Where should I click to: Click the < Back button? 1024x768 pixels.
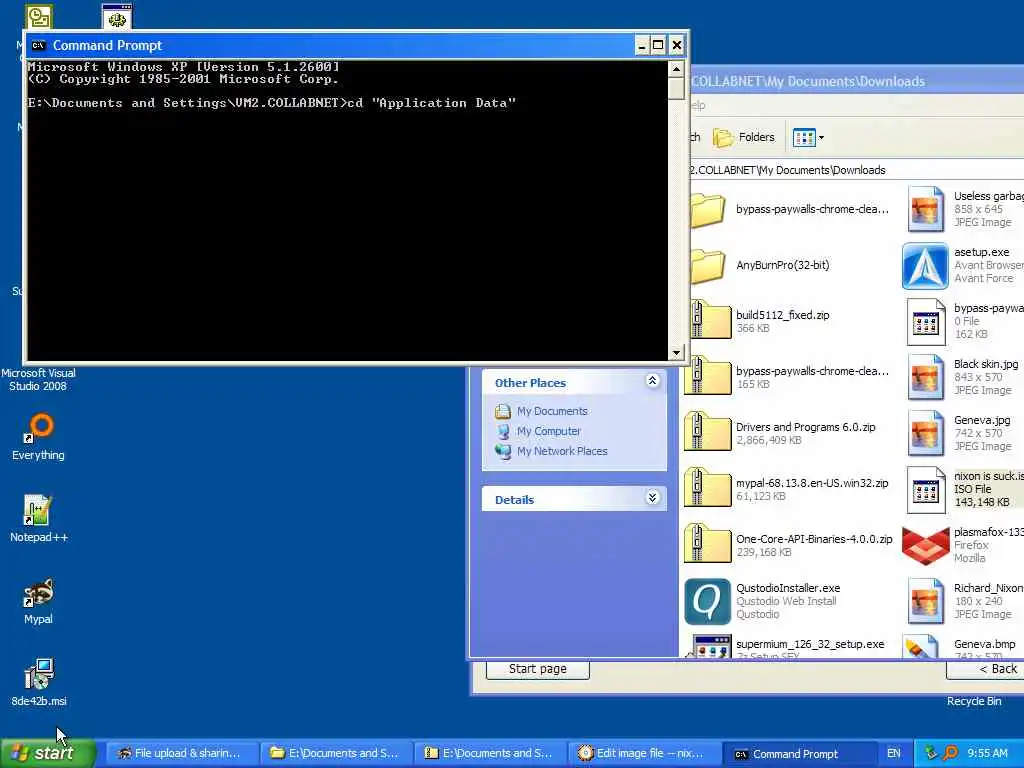click(986, 669)
